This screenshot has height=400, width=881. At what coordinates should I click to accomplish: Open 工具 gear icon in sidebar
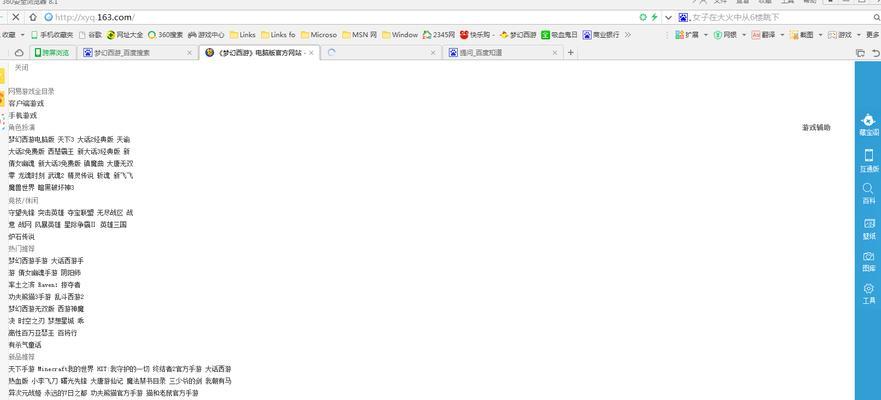click(x=869, y=294)
